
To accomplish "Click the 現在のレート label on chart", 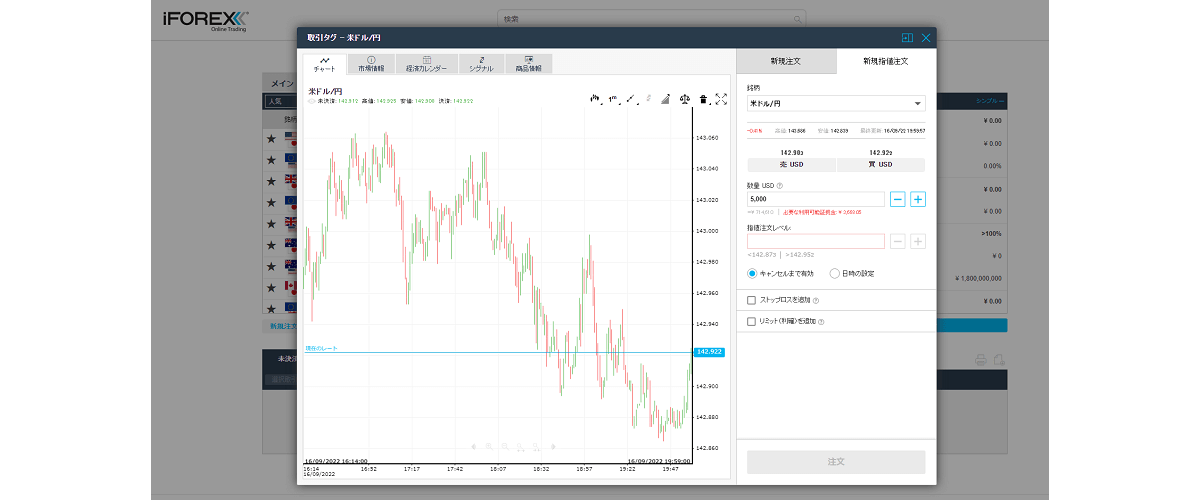I will tap(321, 348).
